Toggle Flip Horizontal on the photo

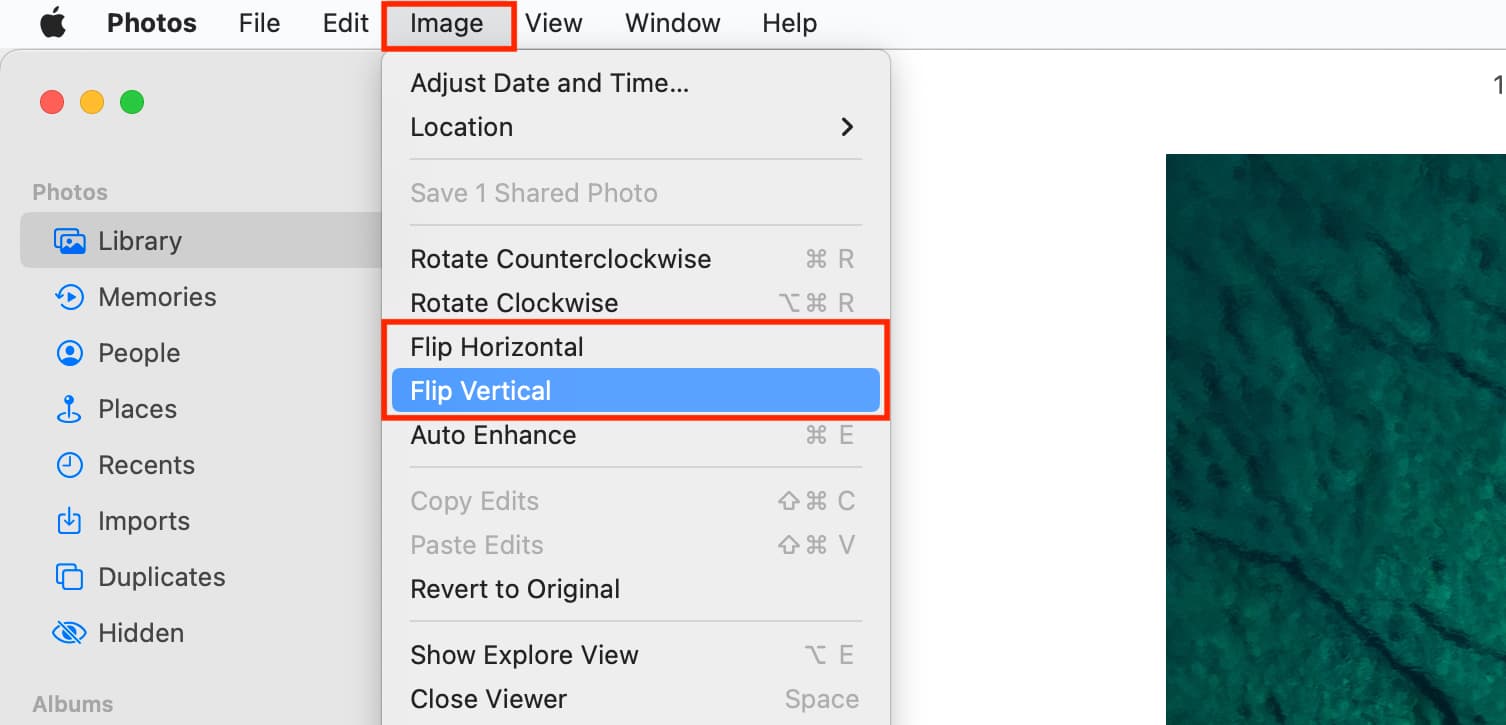click(x=496, y=346)
